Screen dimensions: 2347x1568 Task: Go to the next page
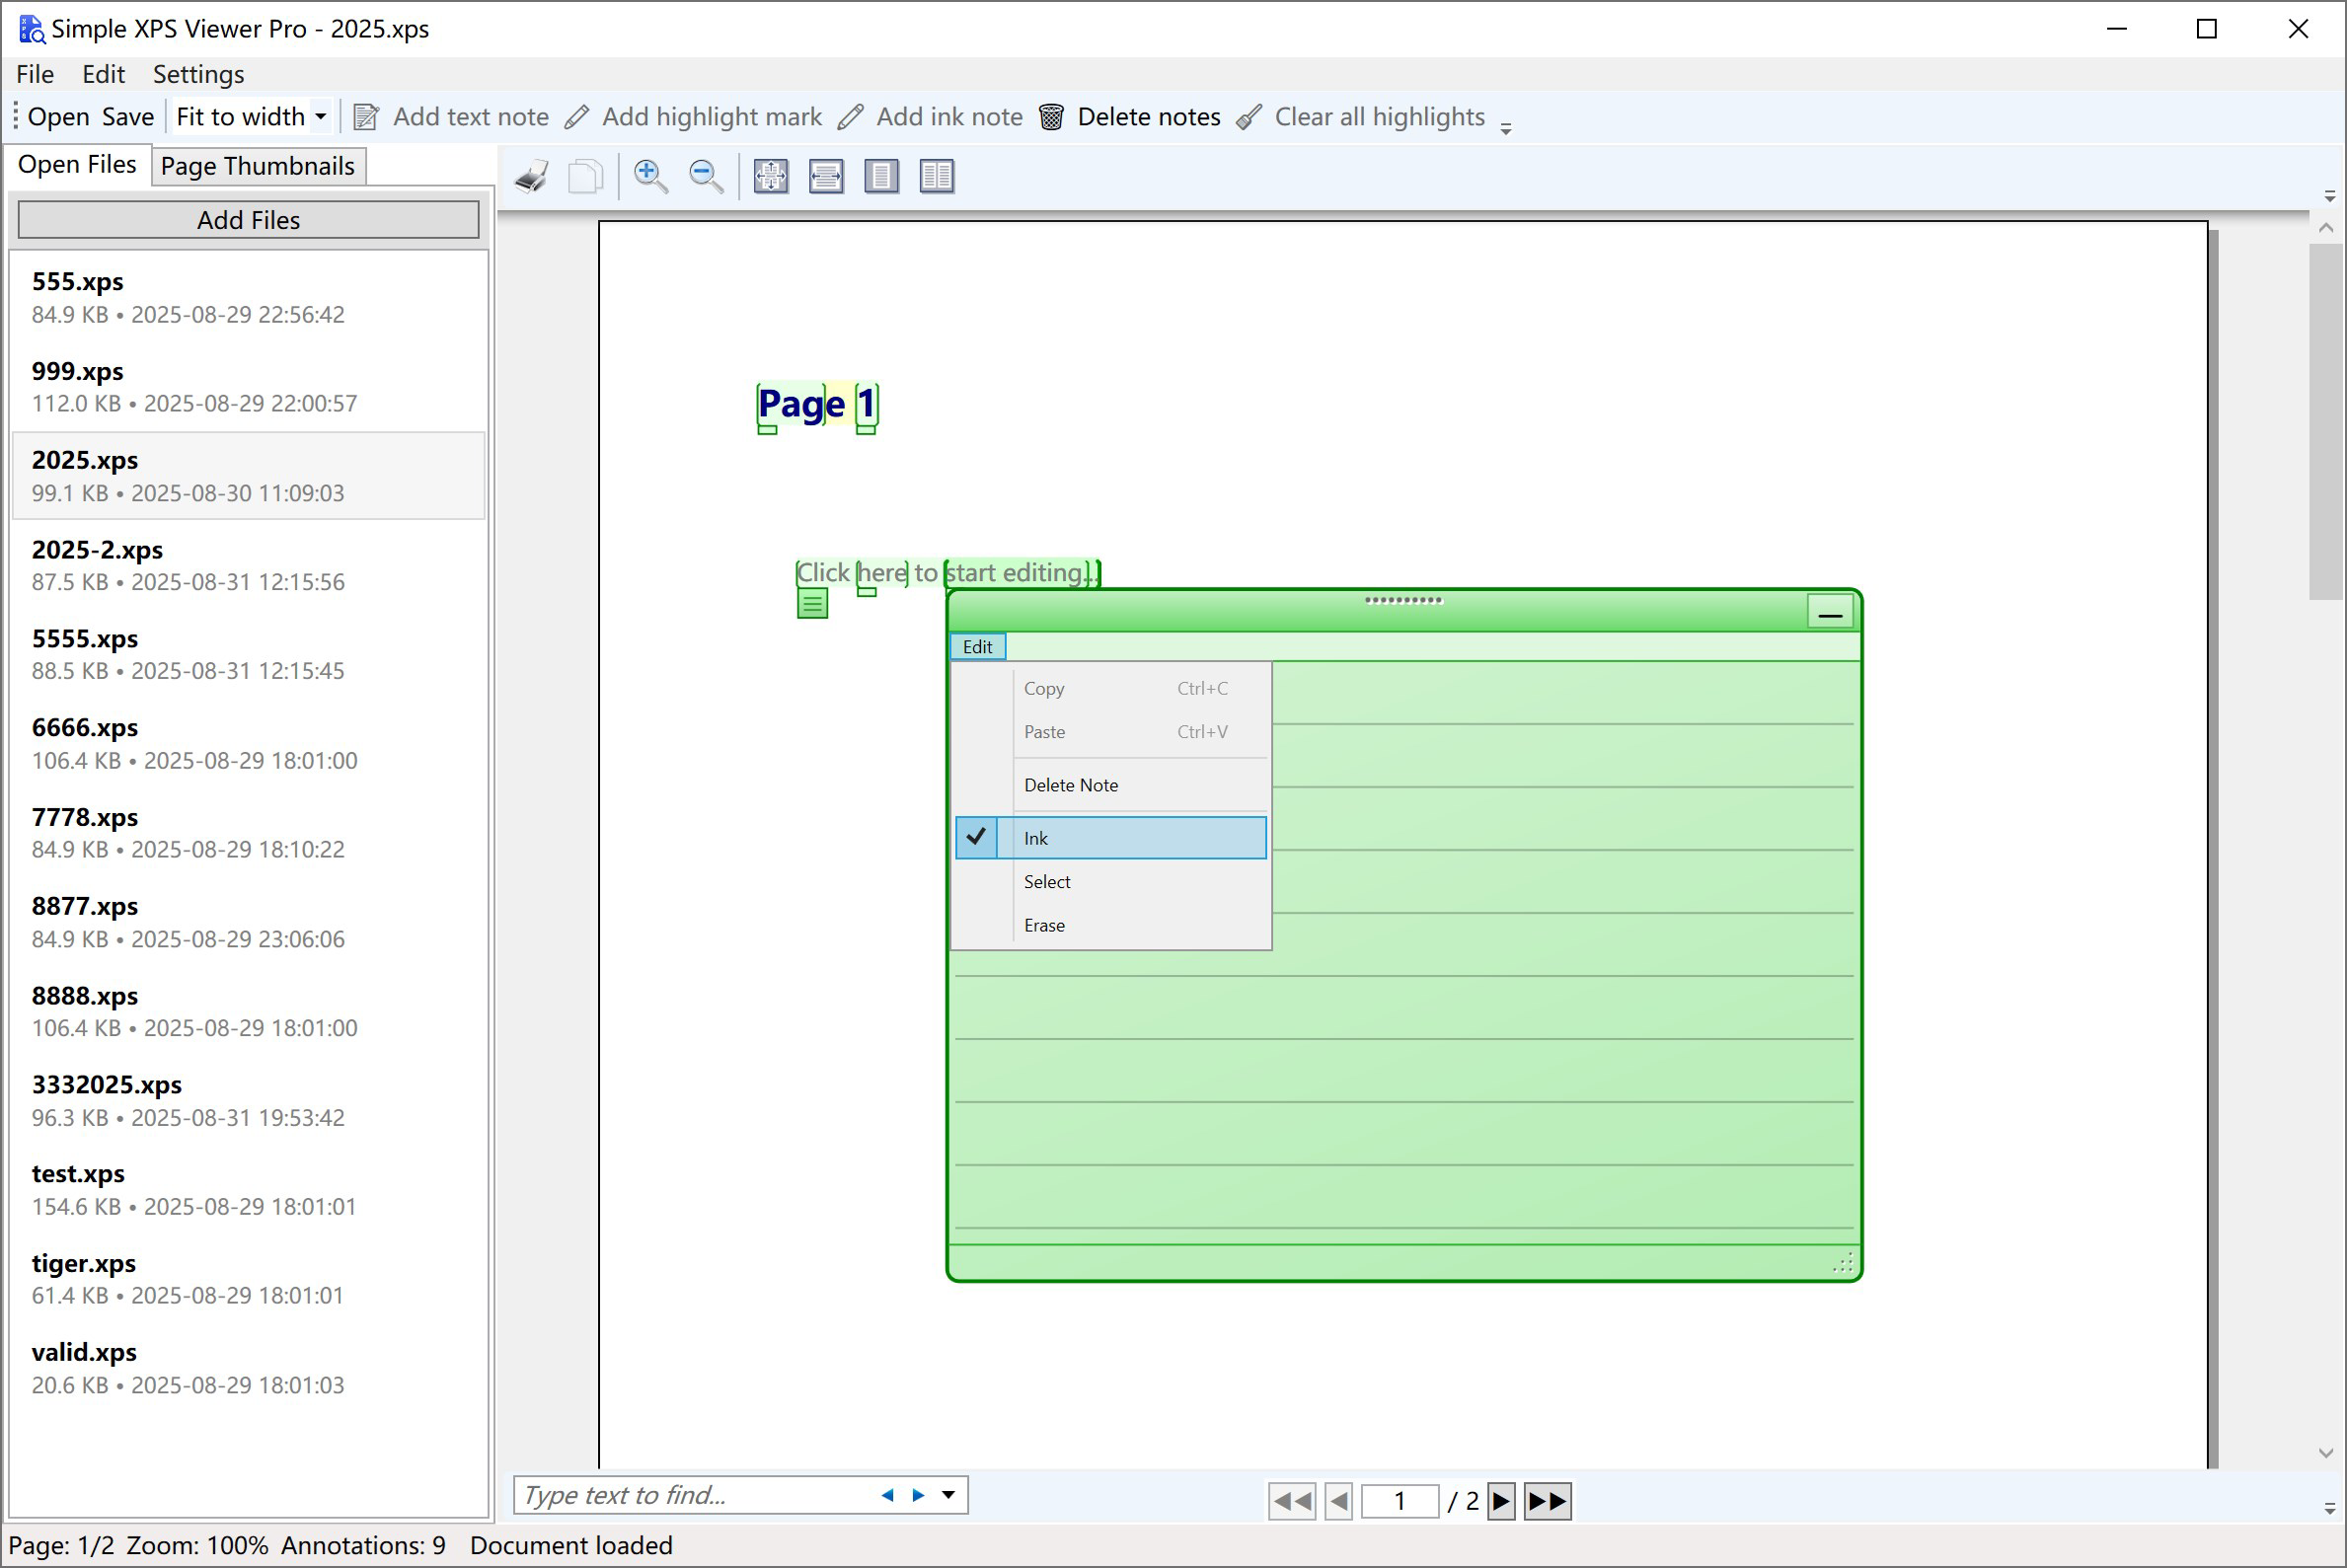[x=1501, y=1501]
